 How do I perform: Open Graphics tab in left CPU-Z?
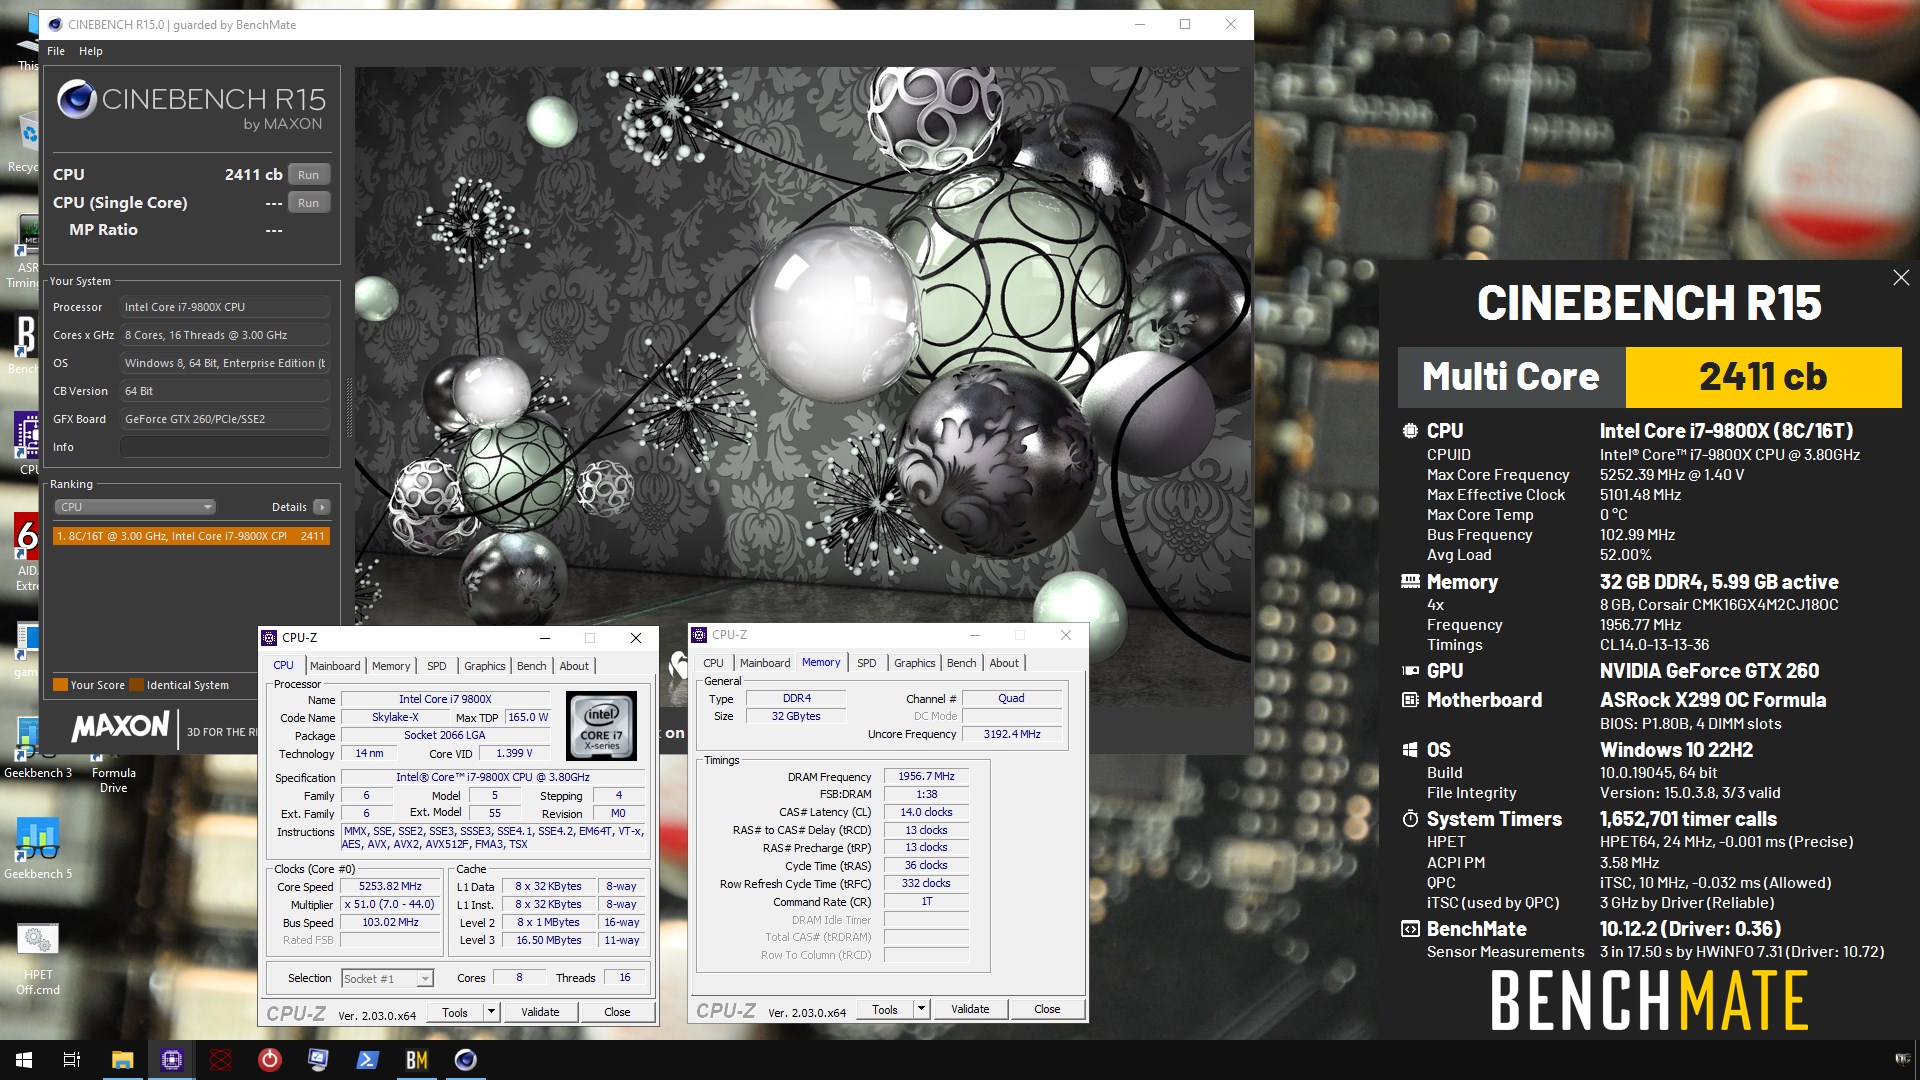point(485,666)
